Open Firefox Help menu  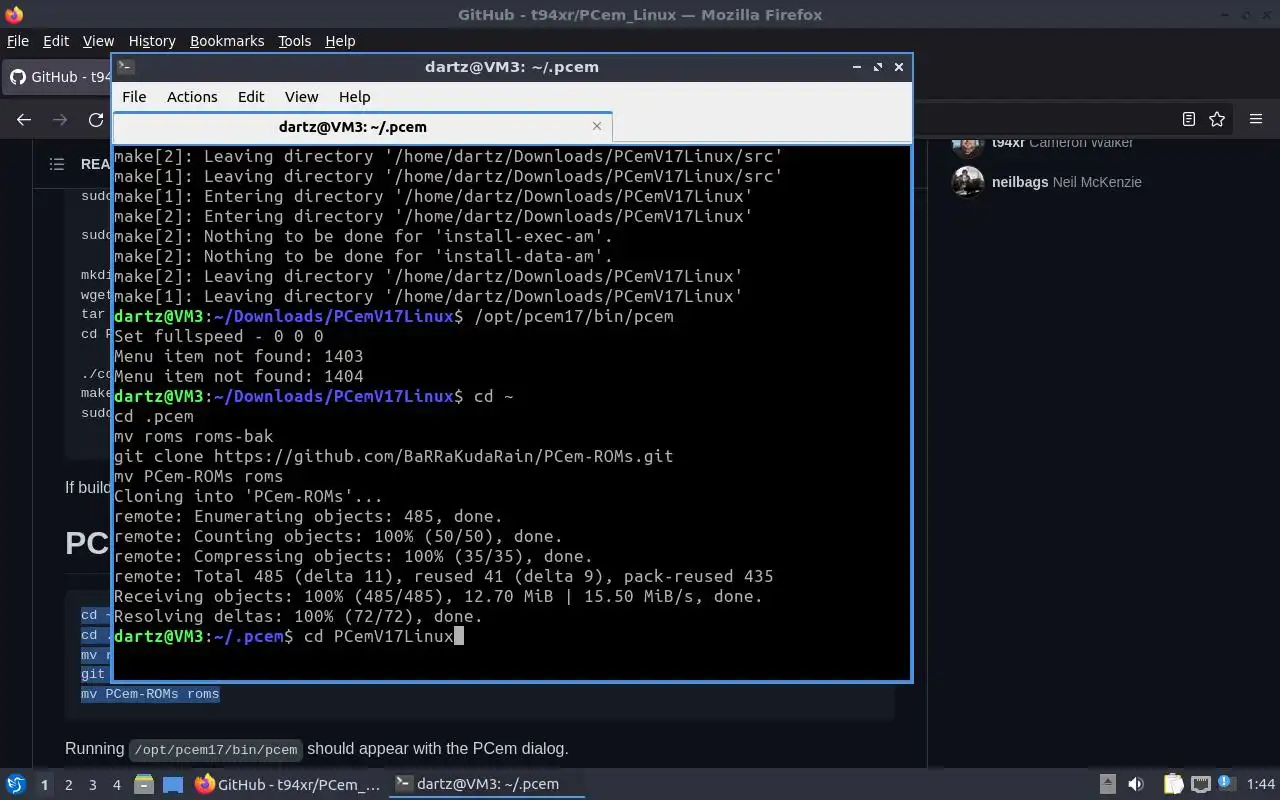(x=340, y=41)
